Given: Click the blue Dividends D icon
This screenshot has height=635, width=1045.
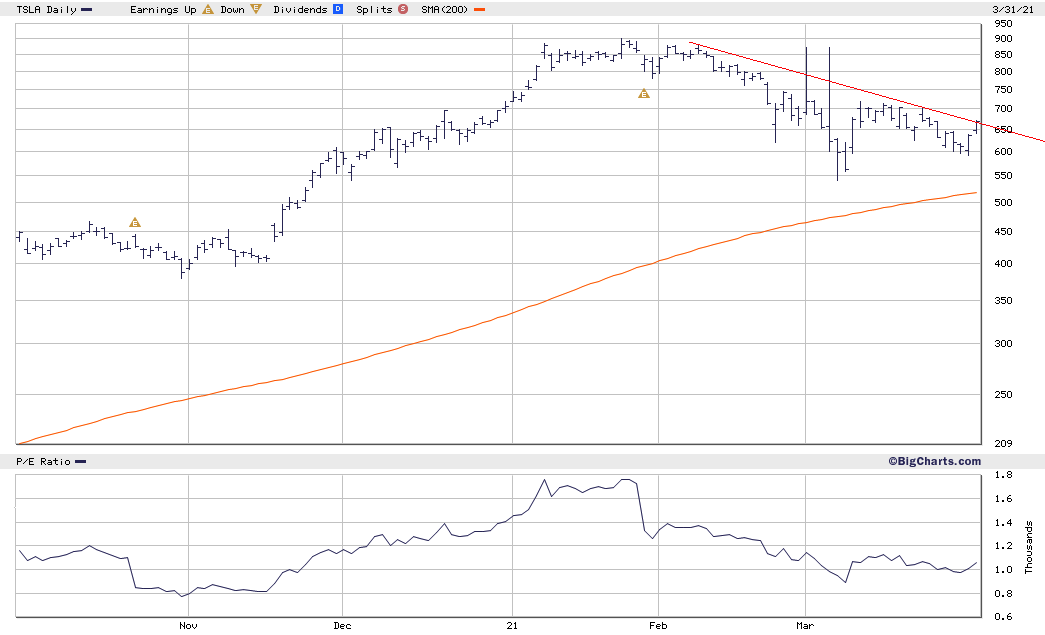Looking at the screenshot, I should click(338, 9).
